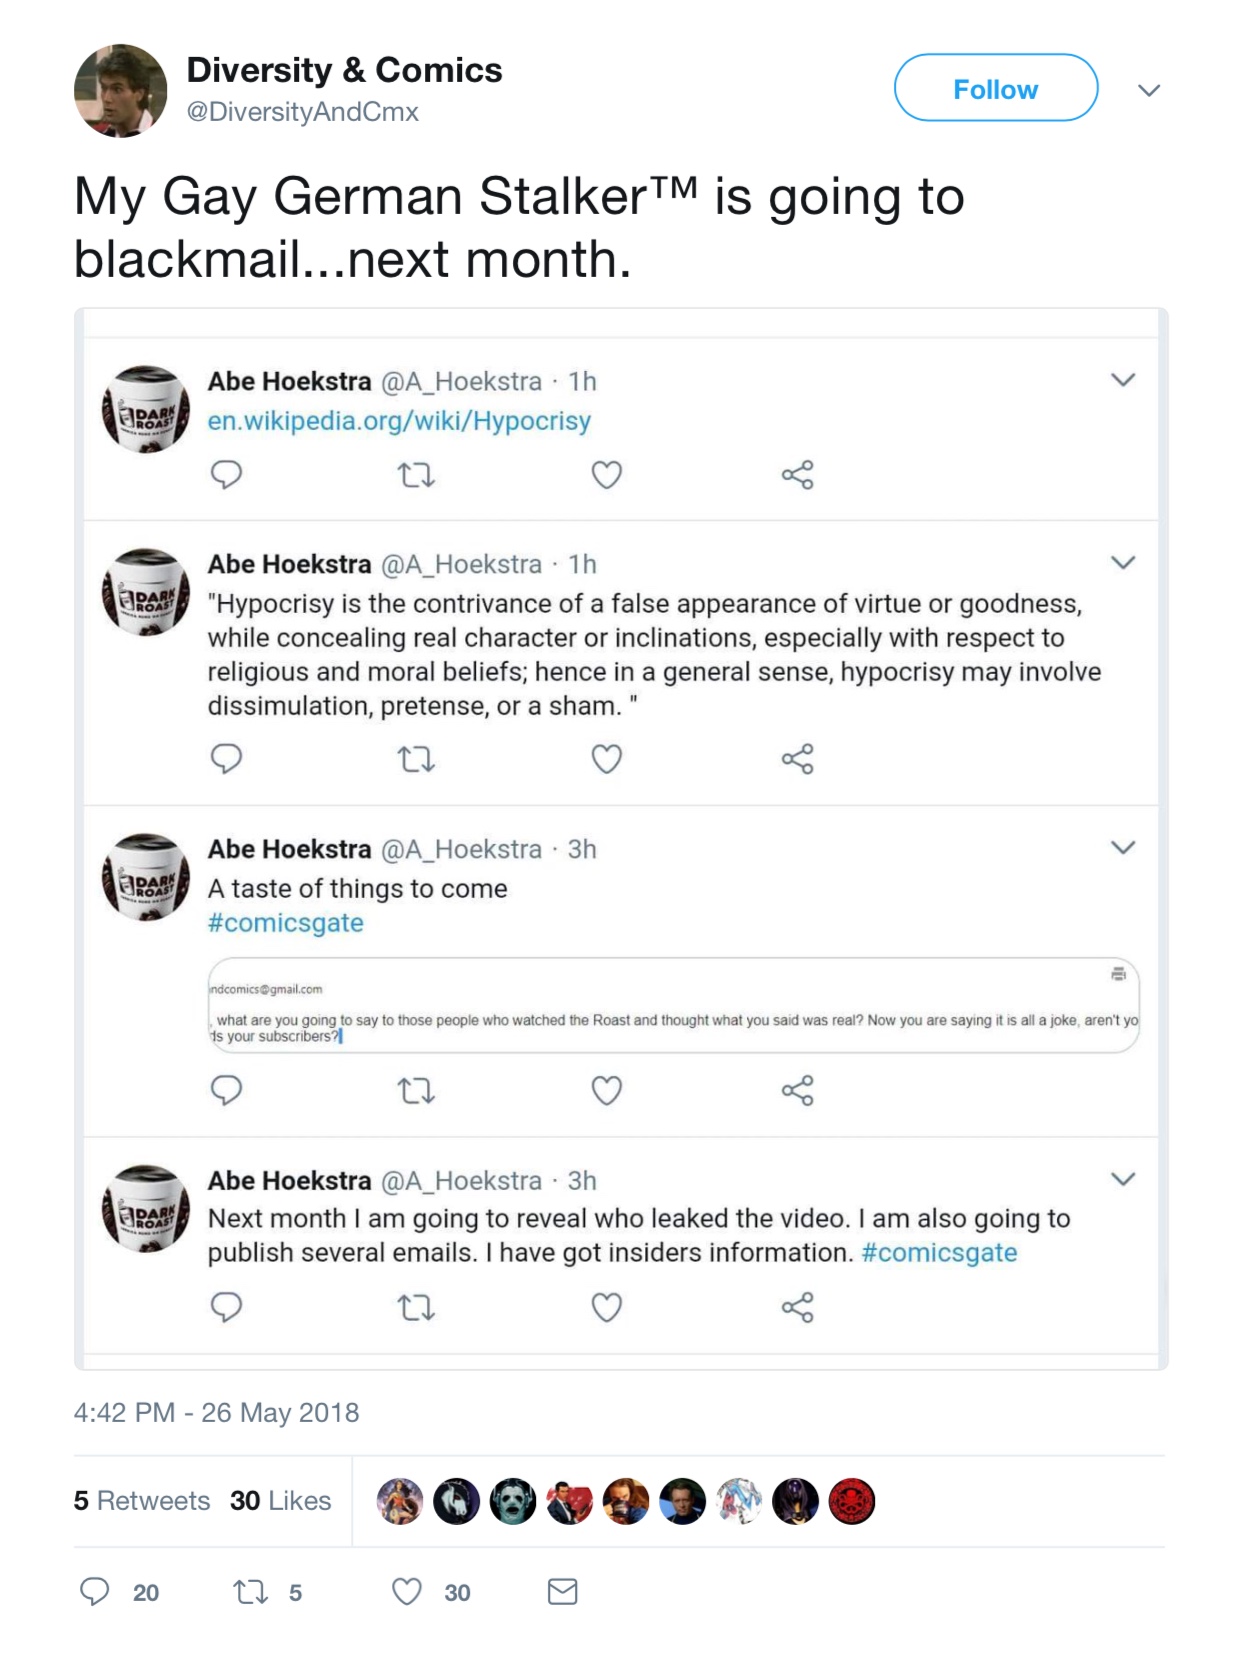View the 30 Likes list
The image size is (1242, 1657).
coord(280,1501)
